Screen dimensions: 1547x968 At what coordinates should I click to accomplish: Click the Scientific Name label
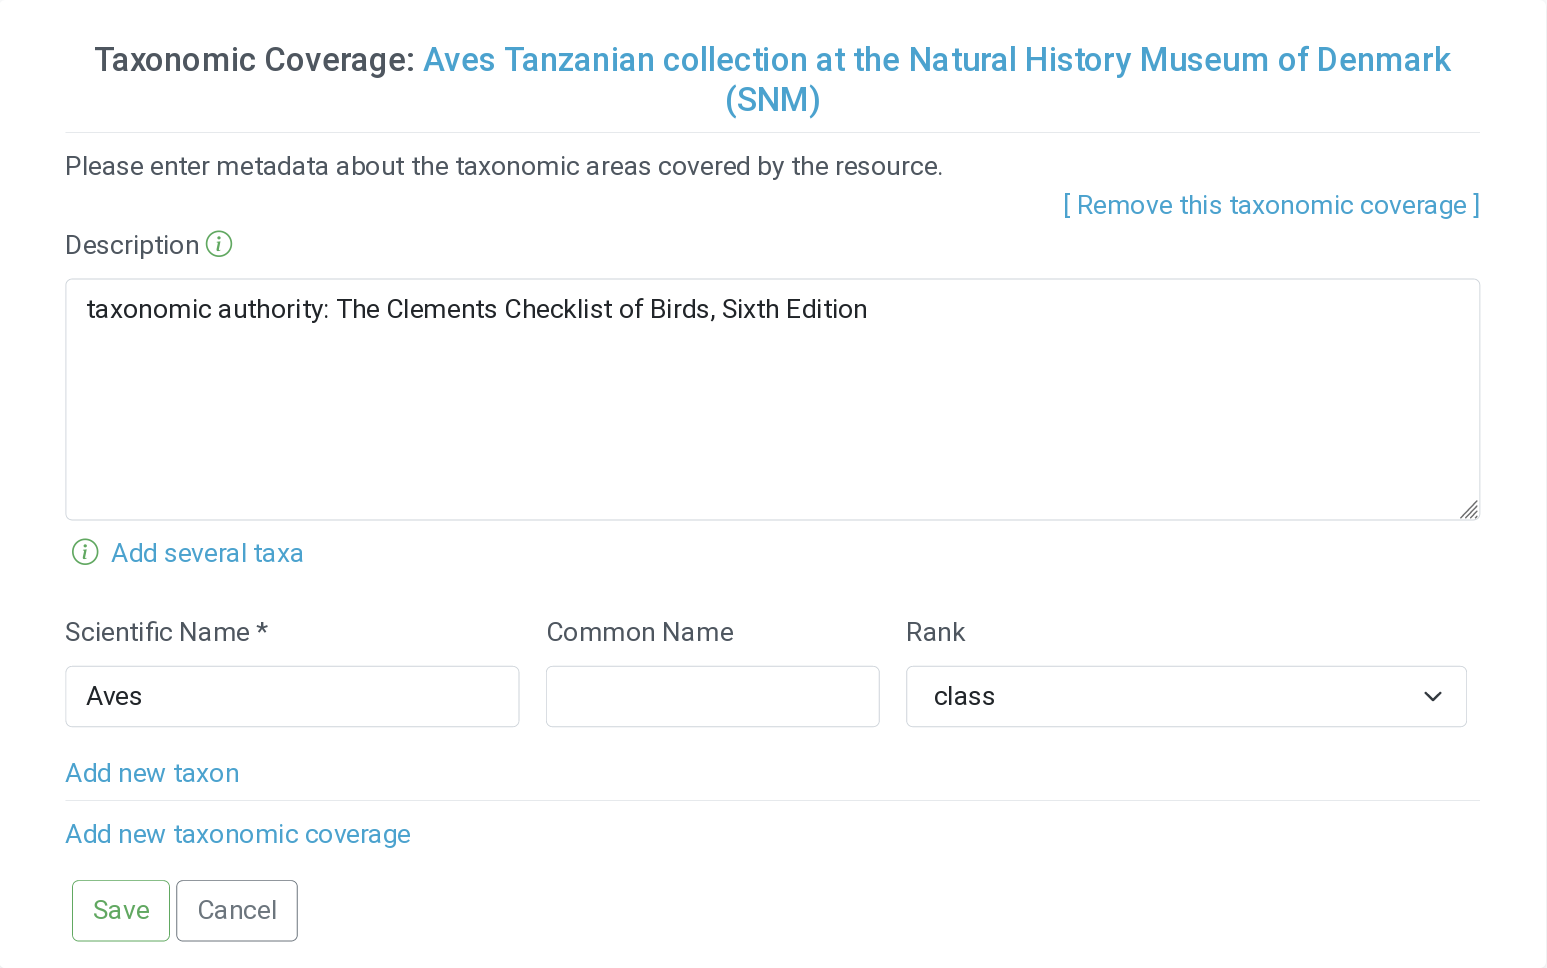tap(157, 632)
